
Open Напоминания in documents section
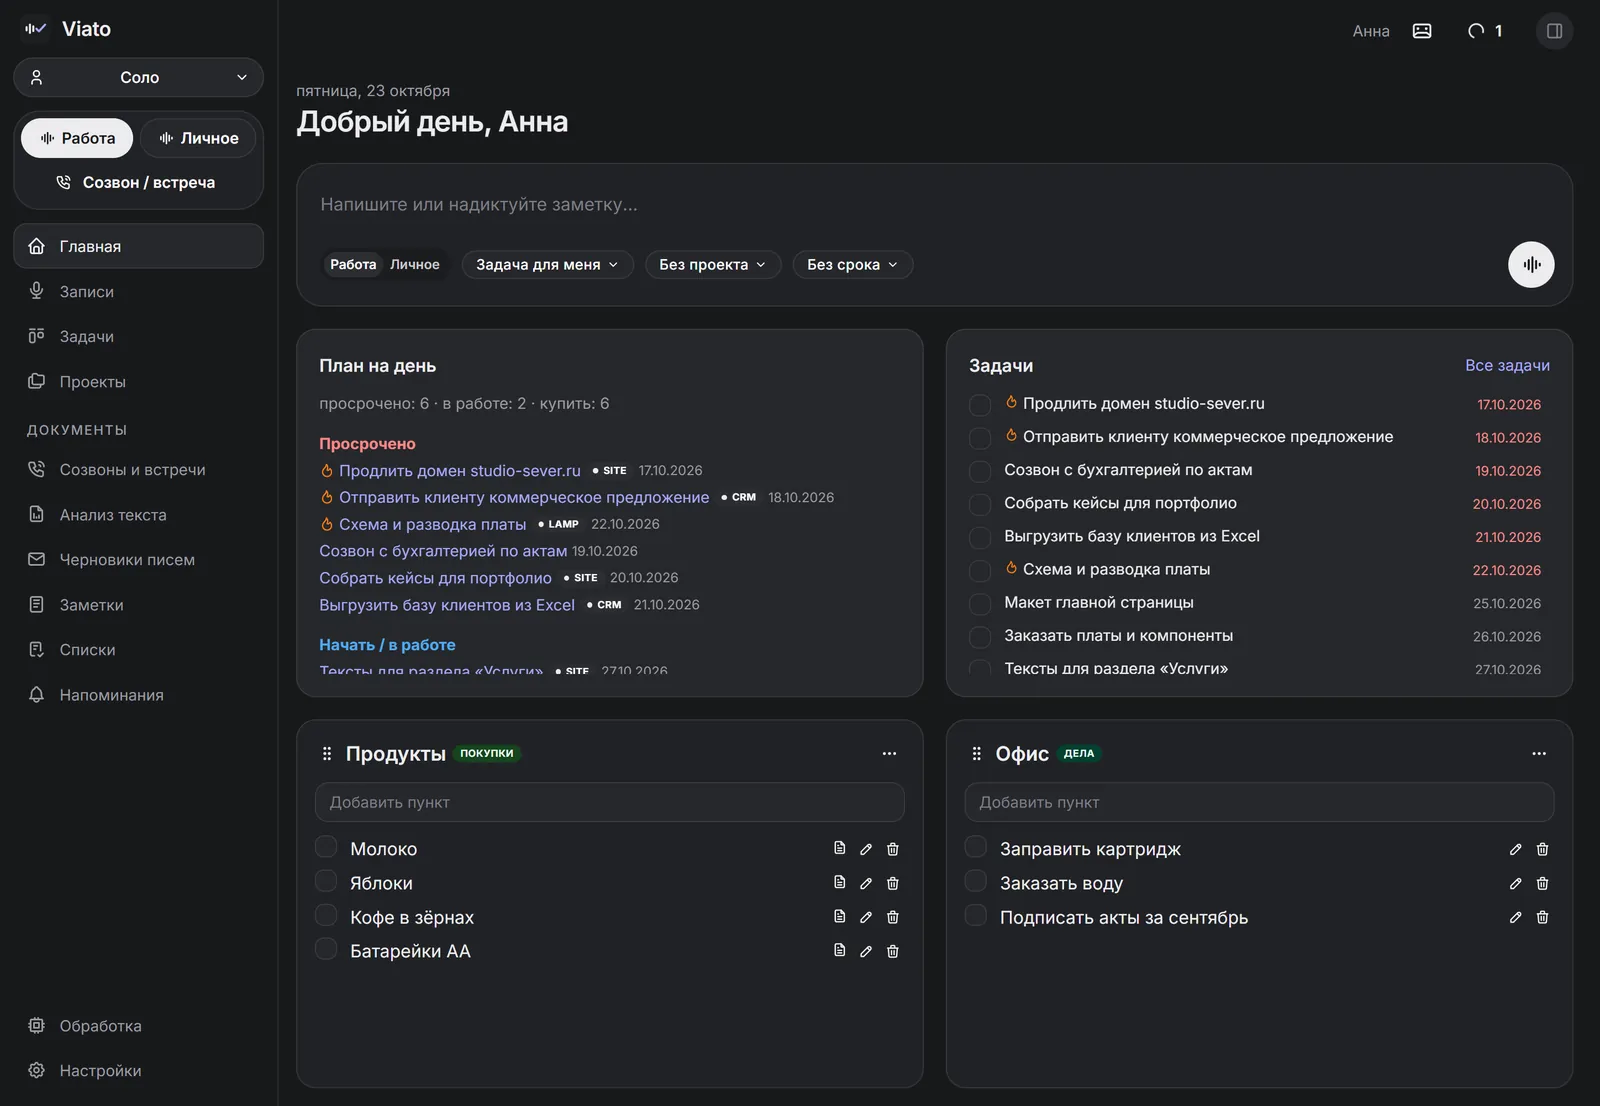[x=139, y=694]
